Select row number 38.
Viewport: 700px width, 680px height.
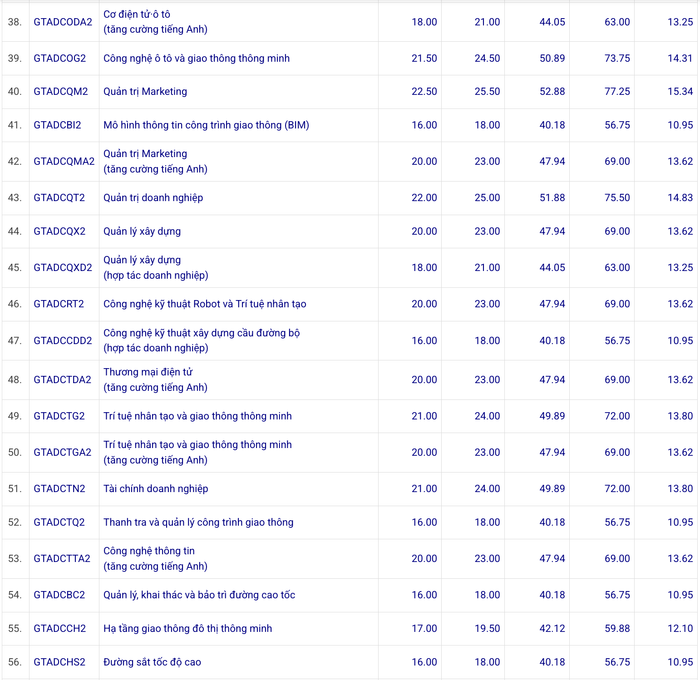coord(15,22)
